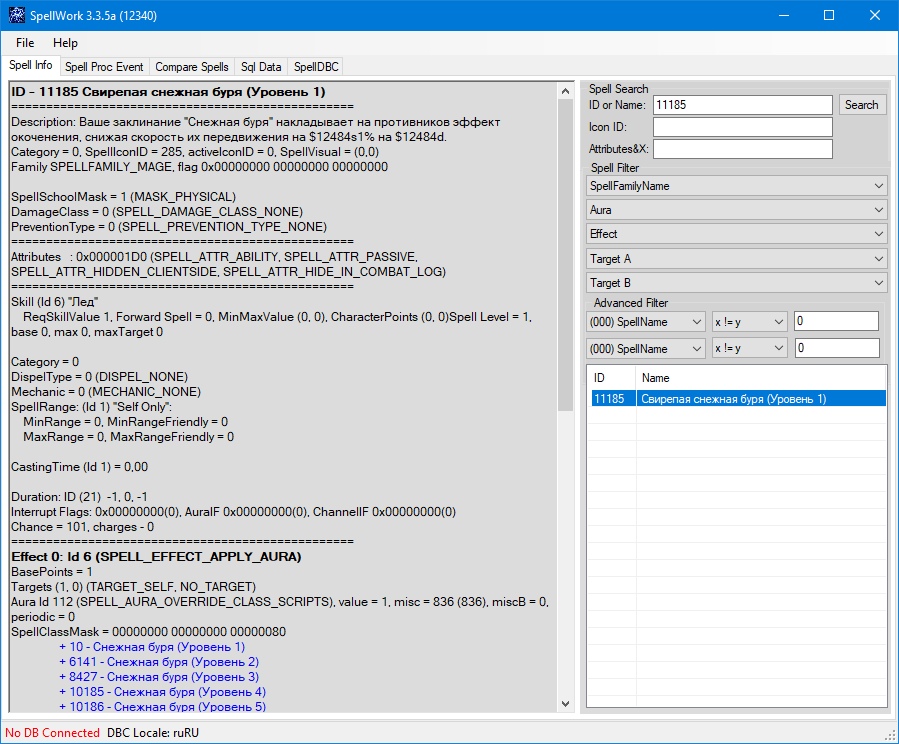Click the "CastingTime (Id 1) = 0,00" line
The height and width of the screenshot is (744, 899).
[79, 467]
